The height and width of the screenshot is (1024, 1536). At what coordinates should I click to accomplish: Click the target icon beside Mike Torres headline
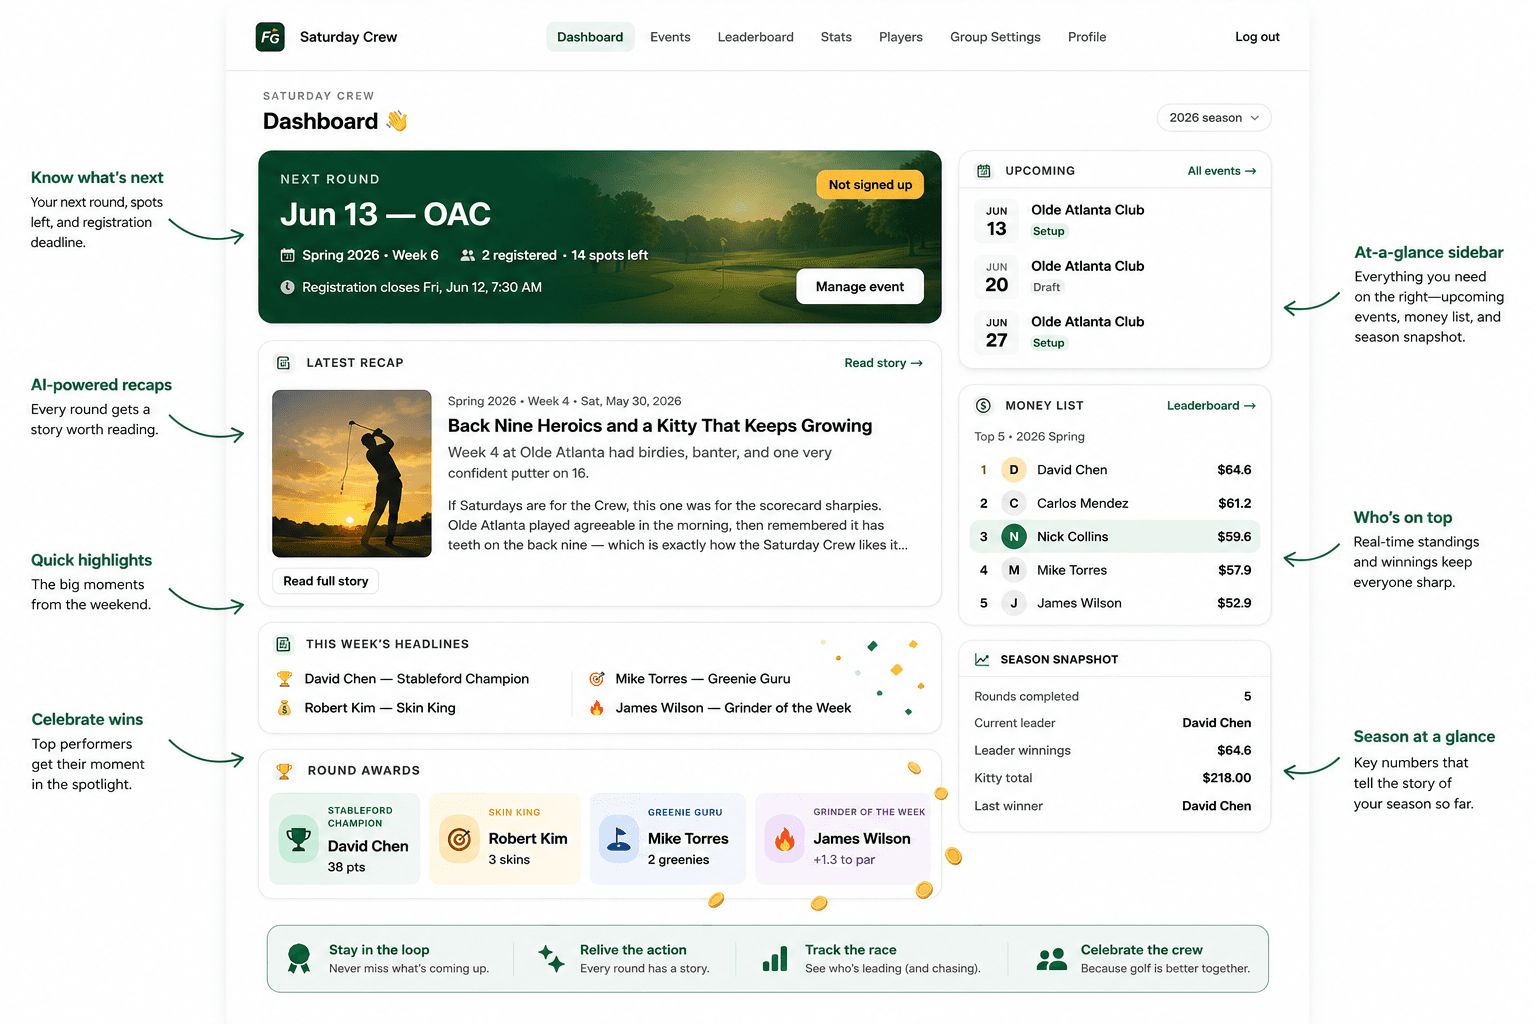[597, 679]
